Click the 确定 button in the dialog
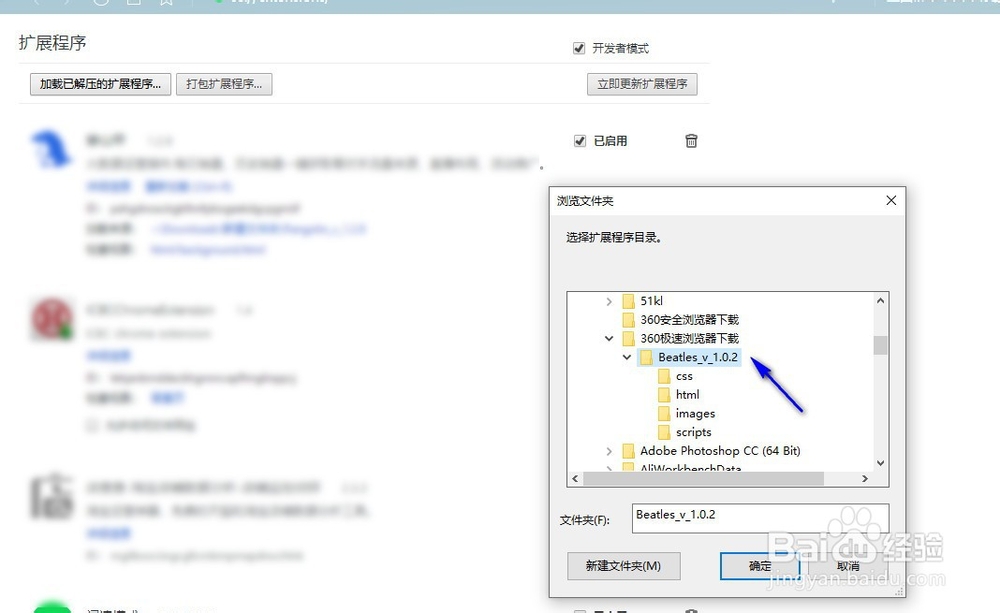Viewport: 1000px width, 613px height. pos(759,565)
